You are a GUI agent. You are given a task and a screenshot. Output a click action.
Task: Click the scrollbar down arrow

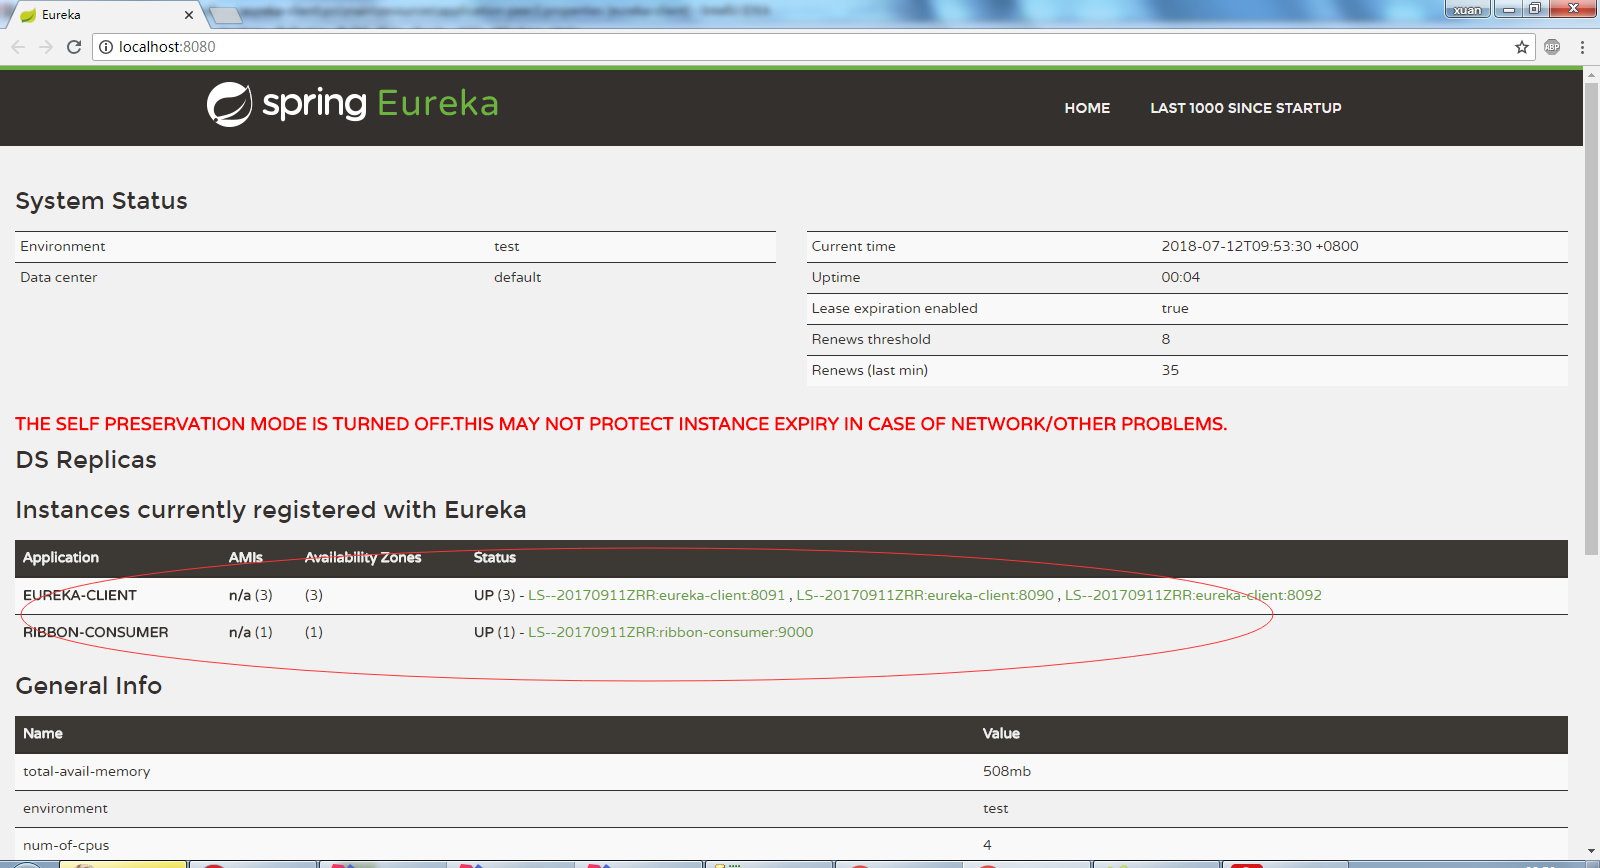click(1591, 851)
